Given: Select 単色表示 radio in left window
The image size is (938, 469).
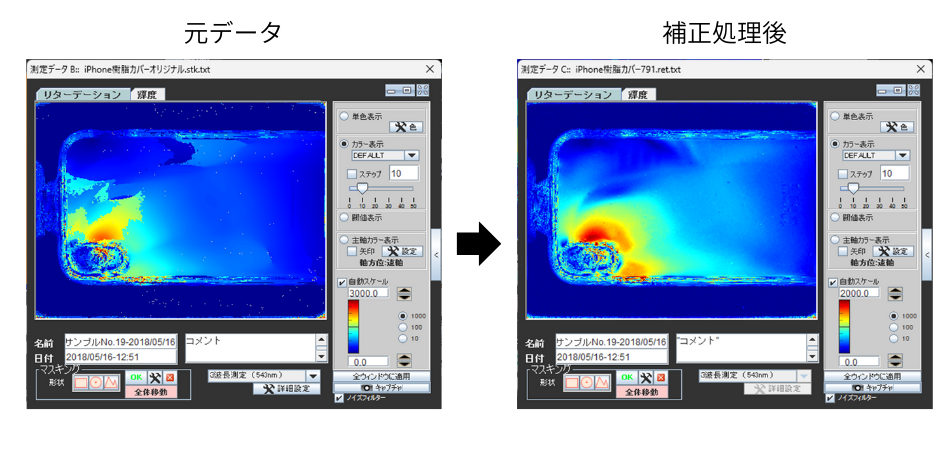Looking at the screenshot, I should (x=345, y=117).
